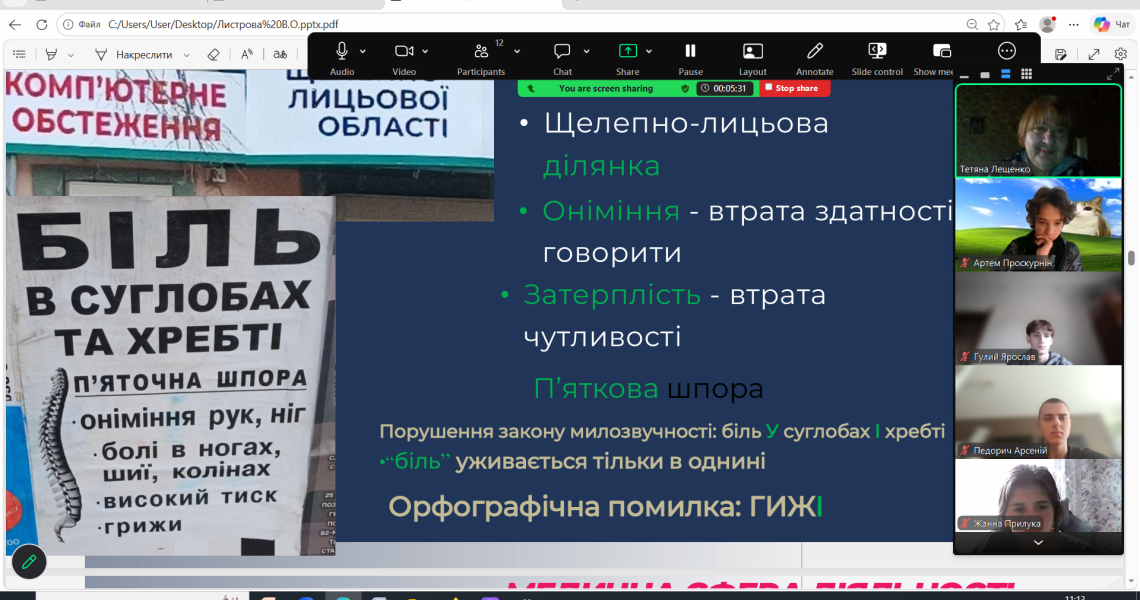Image resolution: width=1140 pixels, height=600 pixels.
Task: Start the Annotate tool
Action: [814, 51]
